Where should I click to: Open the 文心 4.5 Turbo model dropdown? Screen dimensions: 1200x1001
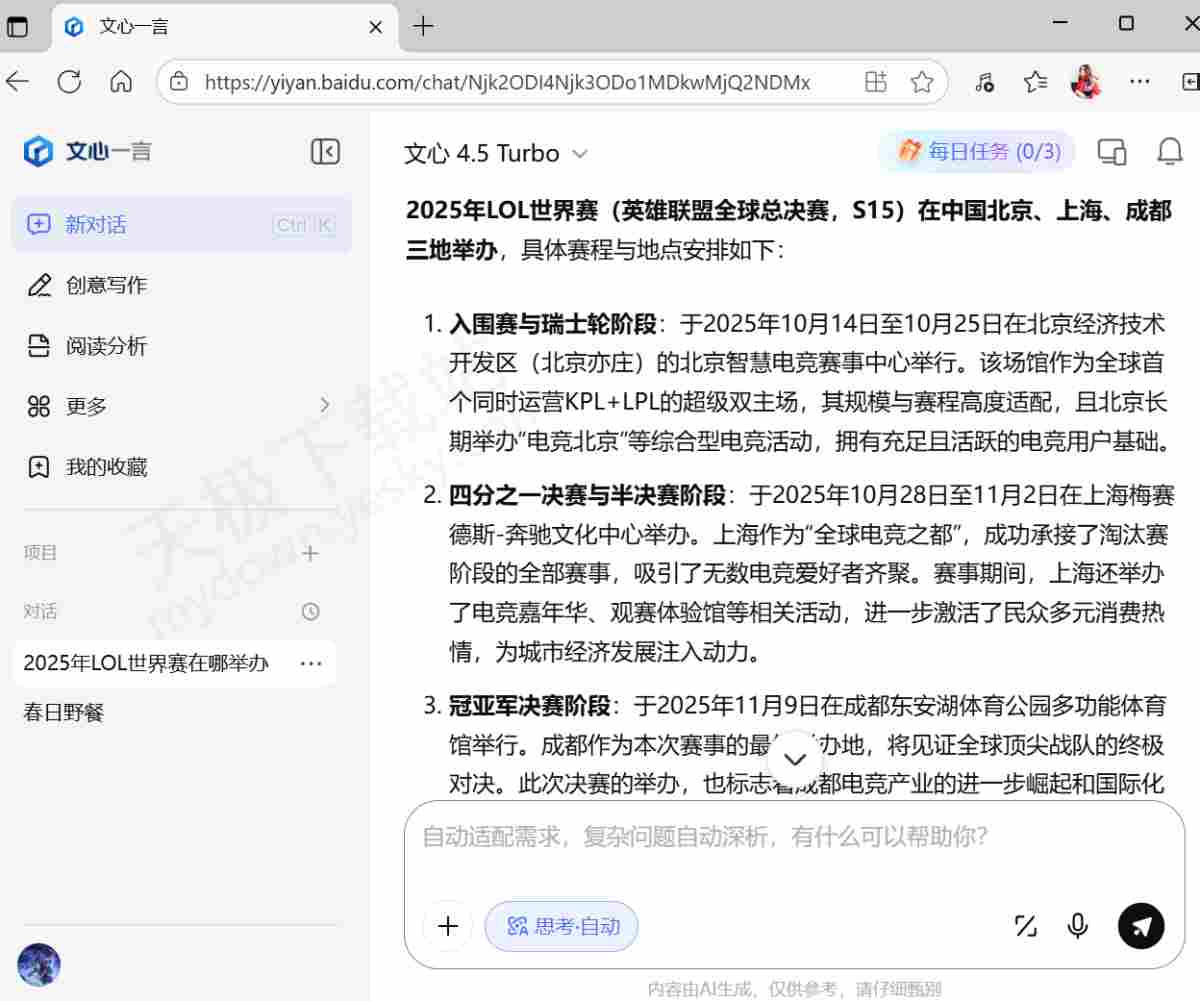click(x=496, y=153)
